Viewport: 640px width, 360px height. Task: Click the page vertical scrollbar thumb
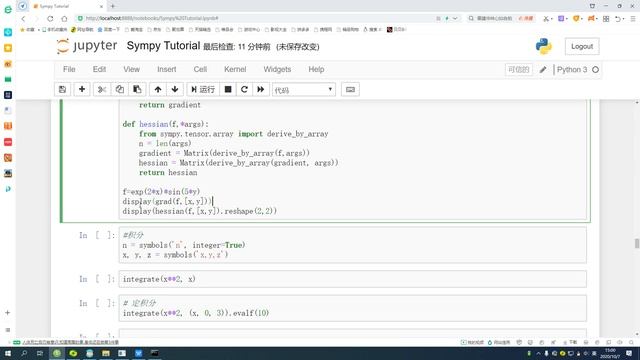click(637, 243)
